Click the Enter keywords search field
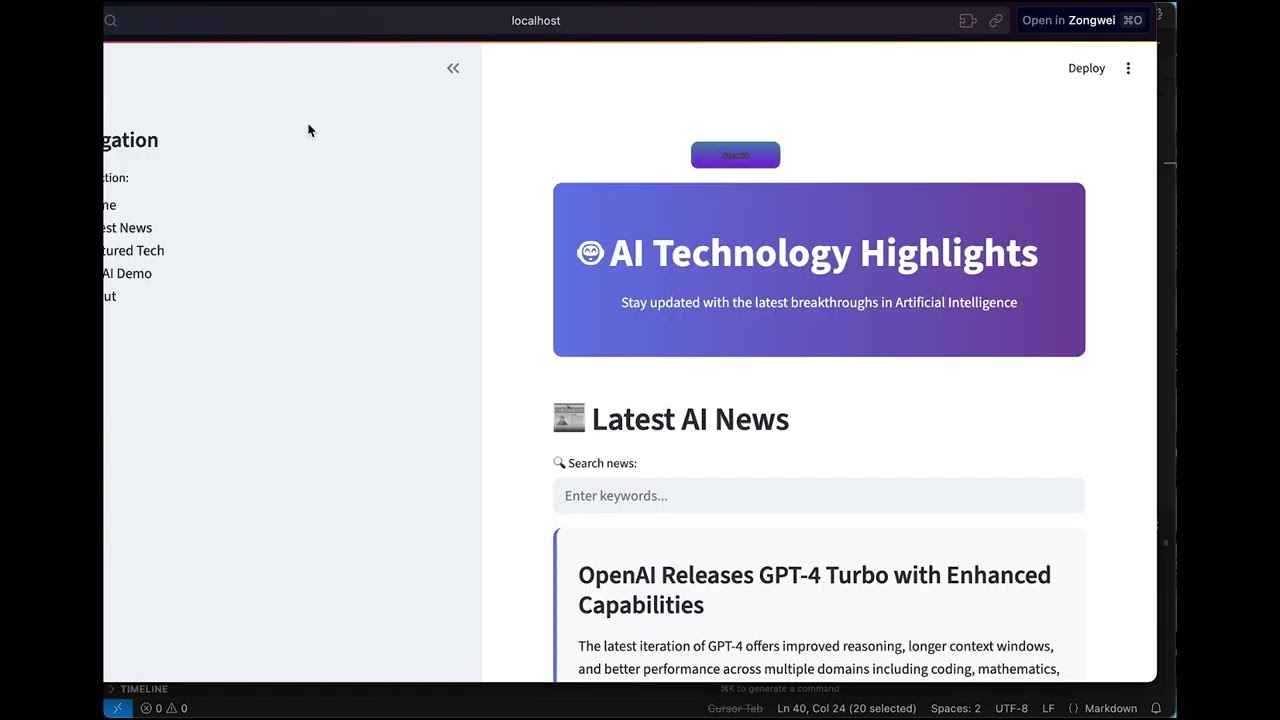The width and height of the screenshot is (1280, 720). (x=819, y=496)
